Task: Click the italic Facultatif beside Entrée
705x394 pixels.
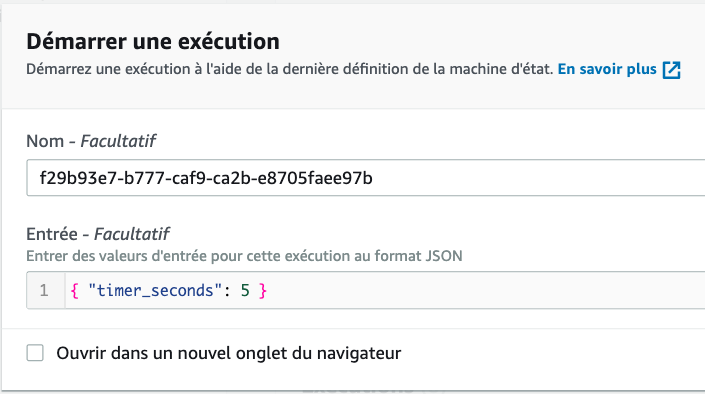Action: 132,234
